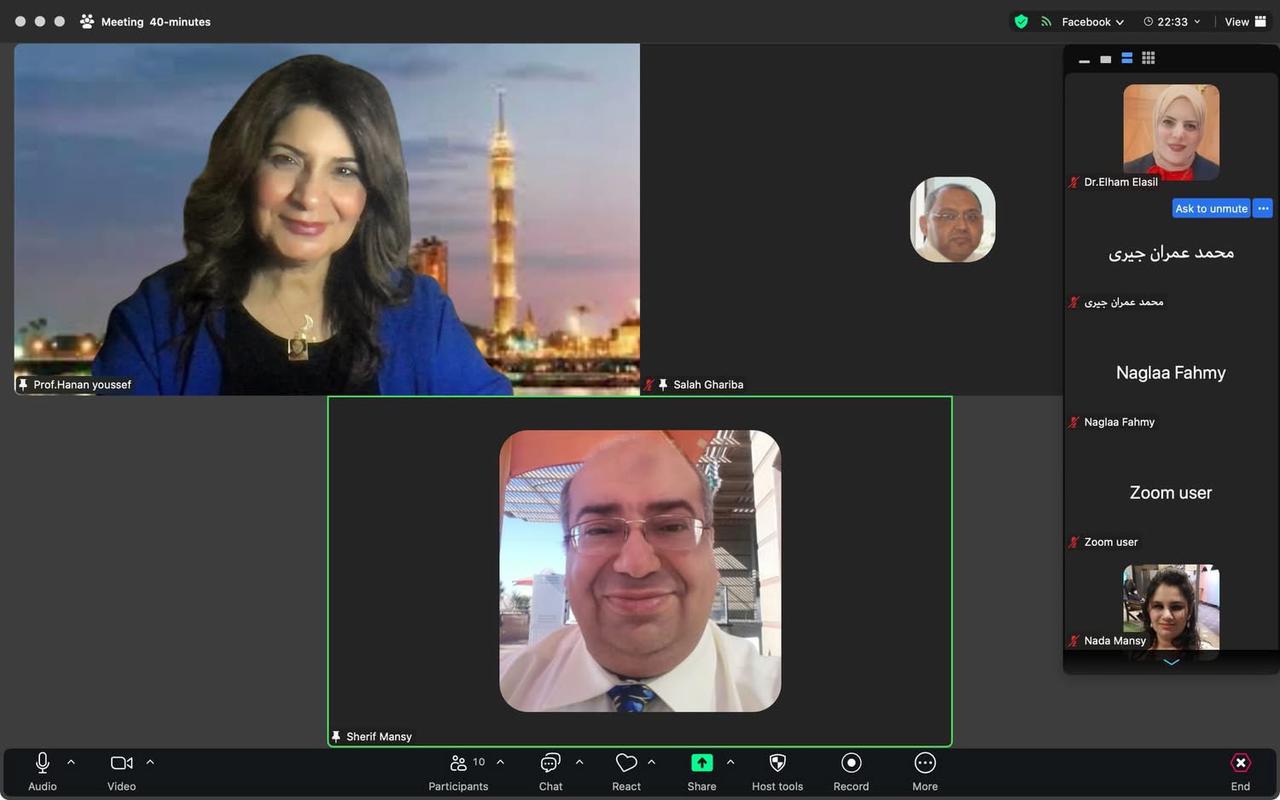Open the View layout menu

pyautogui.click(x=1245, y=22)
